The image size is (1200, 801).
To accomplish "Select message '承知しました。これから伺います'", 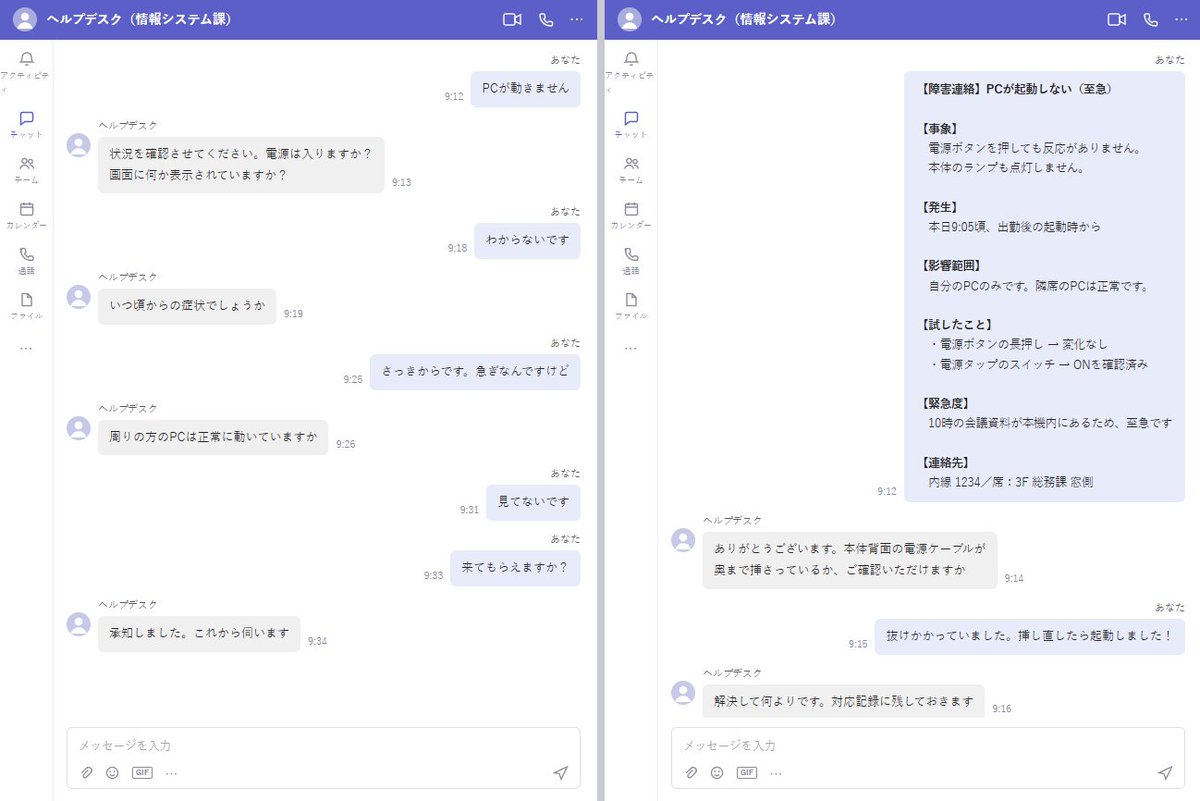I will click(199, 633).
